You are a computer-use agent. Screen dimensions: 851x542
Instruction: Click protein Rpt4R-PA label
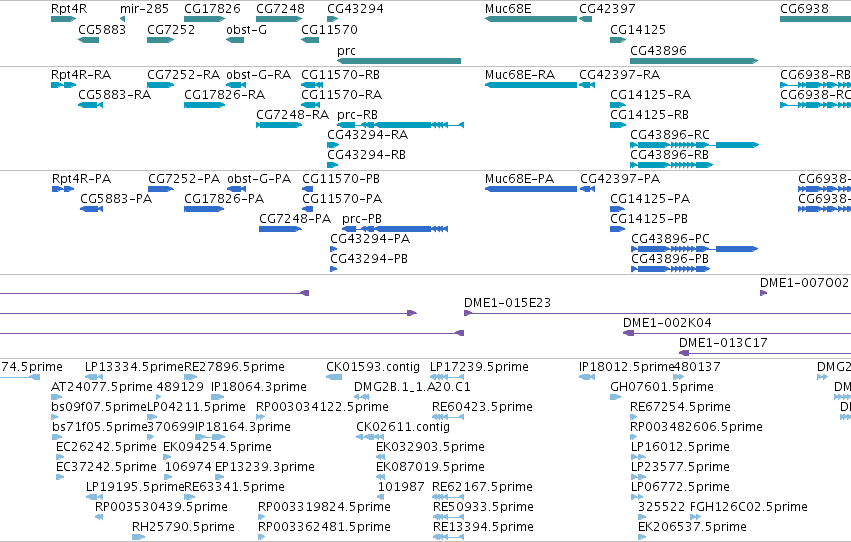pos(81,178)
